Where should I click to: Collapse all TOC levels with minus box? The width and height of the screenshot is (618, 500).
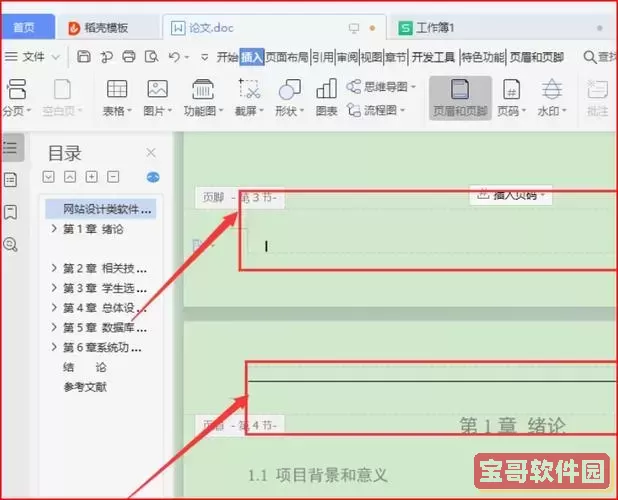(x=113, y=177)
